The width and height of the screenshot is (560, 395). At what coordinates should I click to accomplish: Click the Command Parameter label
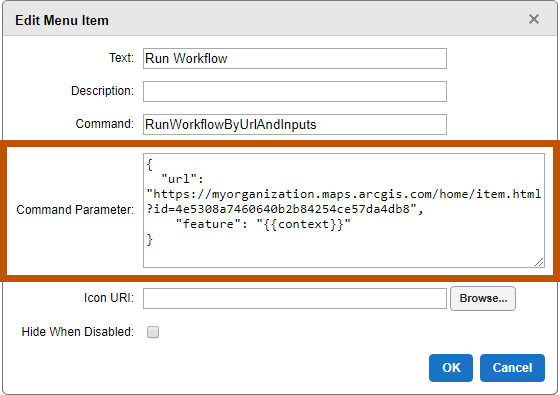point(75,210)
